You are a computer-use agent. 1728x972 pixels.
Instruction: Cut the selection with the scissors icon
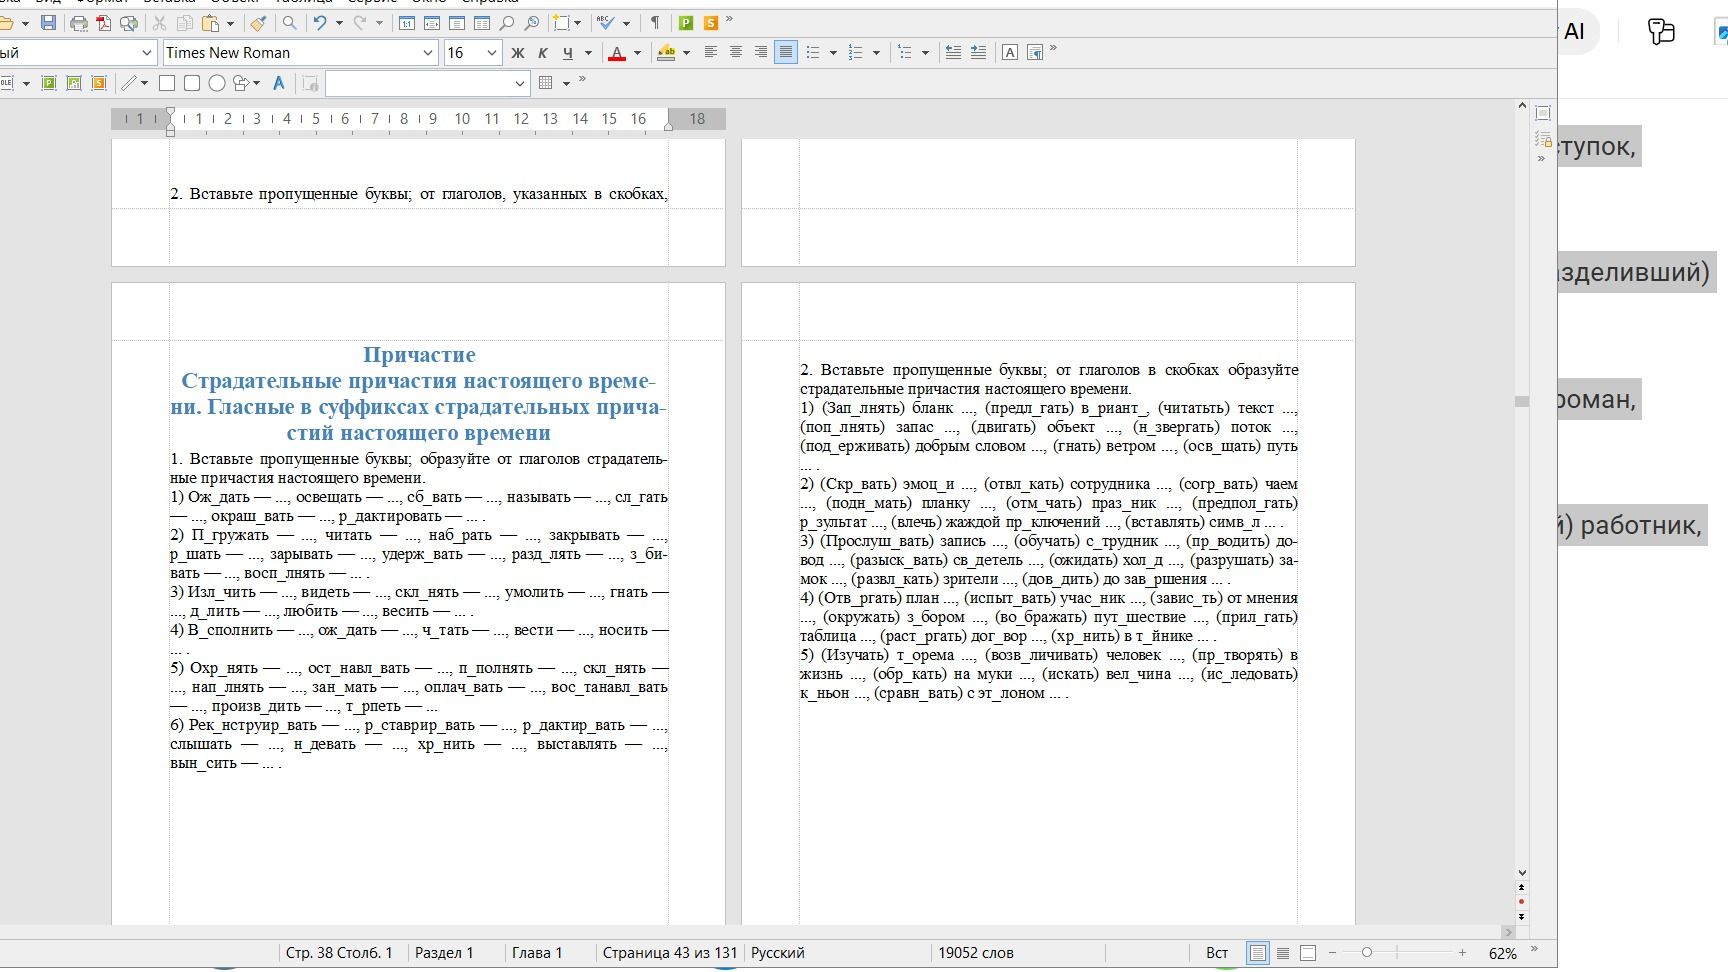159,23
